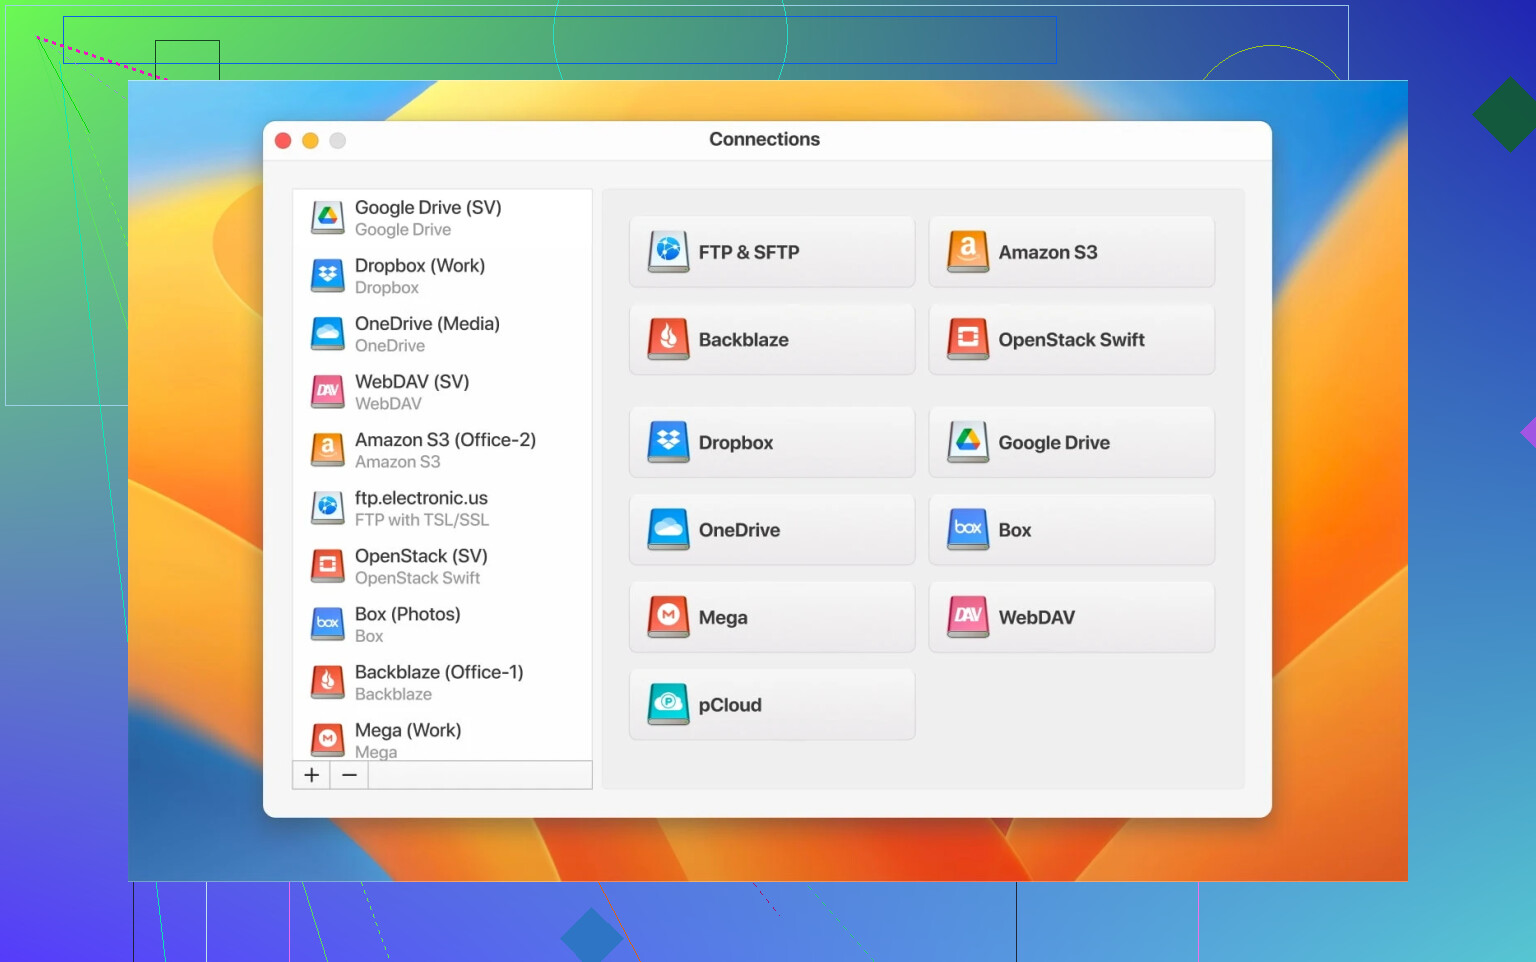Click the Backblaze flame icon in grid
1536x962 pixels.
(668, 339)
